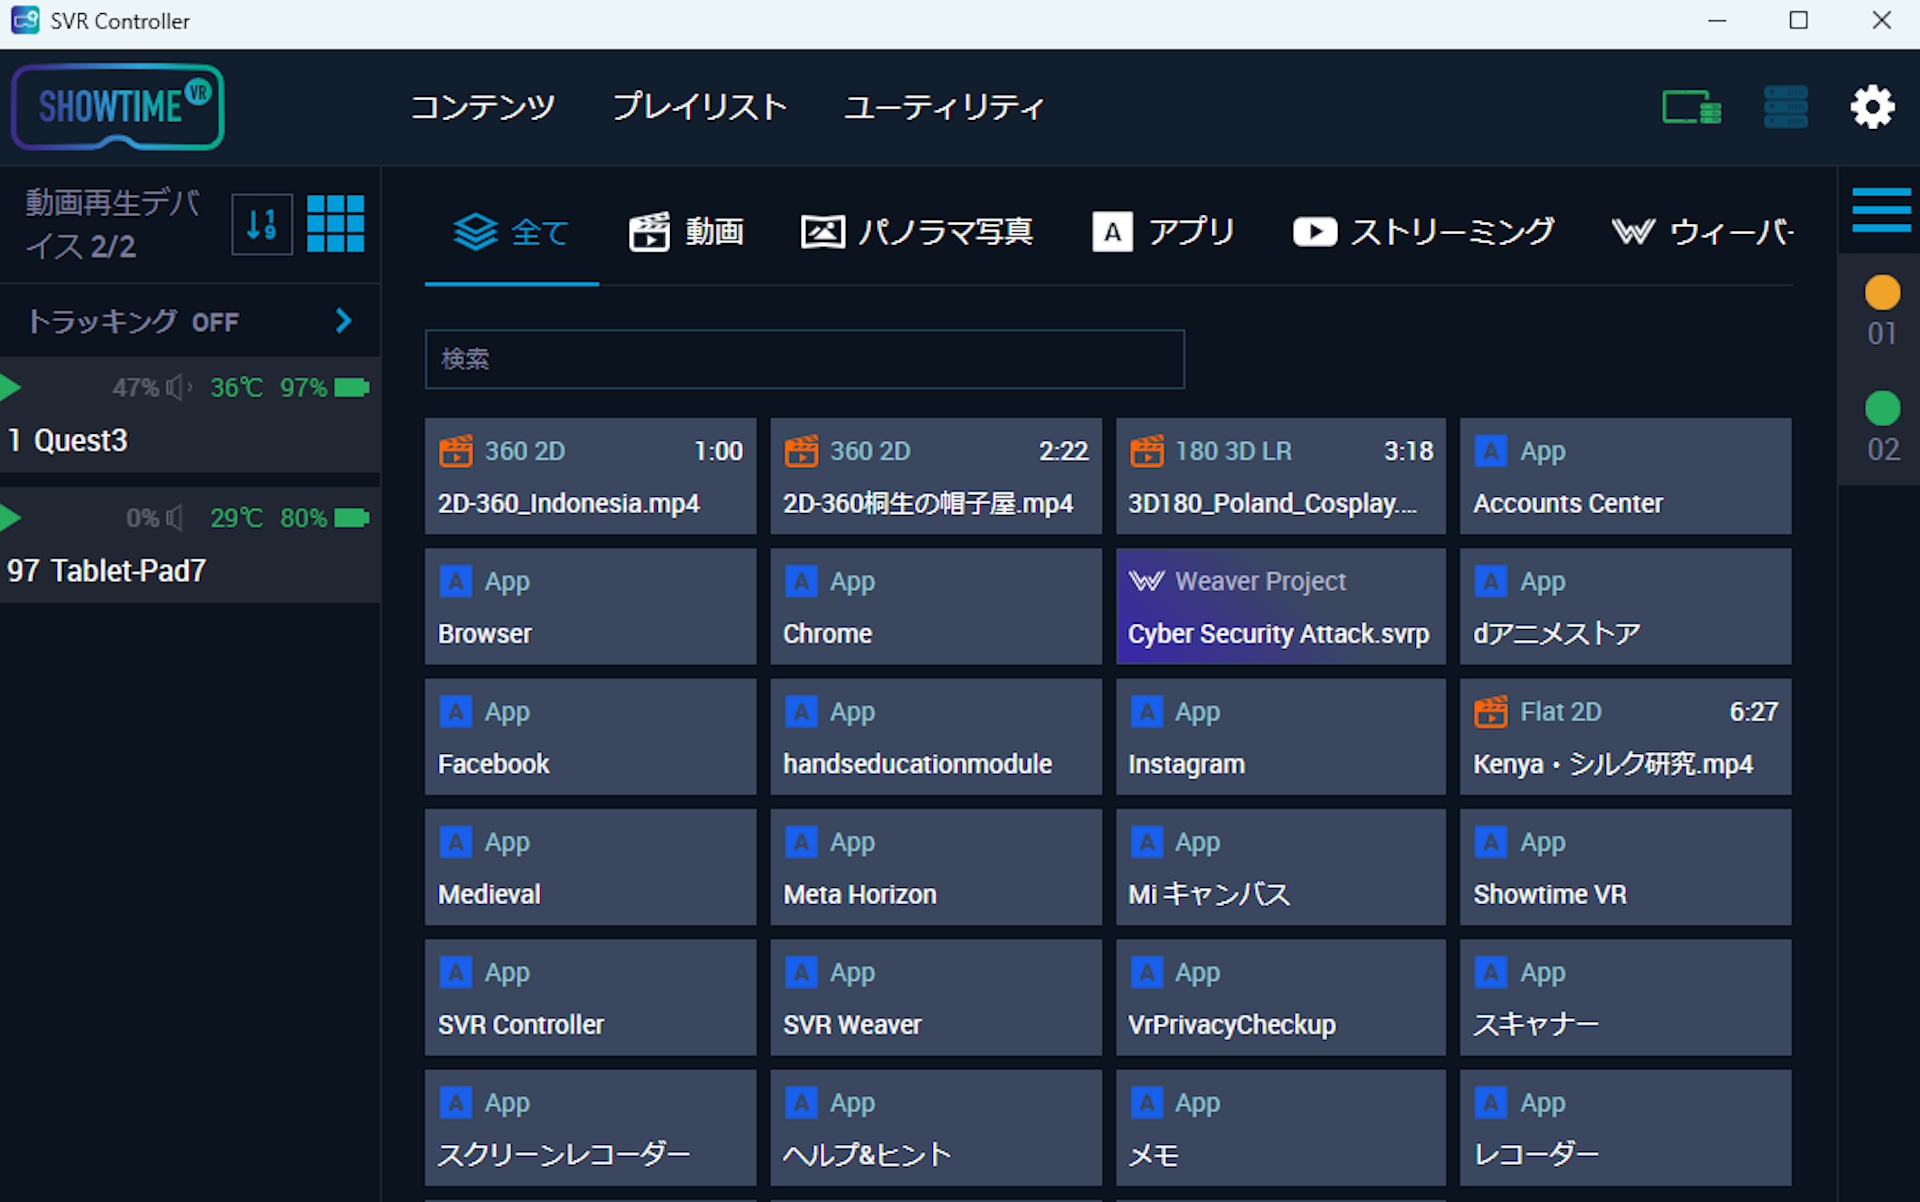Image resolution: width=1920 pixels, height=1202 pixels.
Task: Click the device sort order icon
Action: pyautogui.click(x=262, y=224)
